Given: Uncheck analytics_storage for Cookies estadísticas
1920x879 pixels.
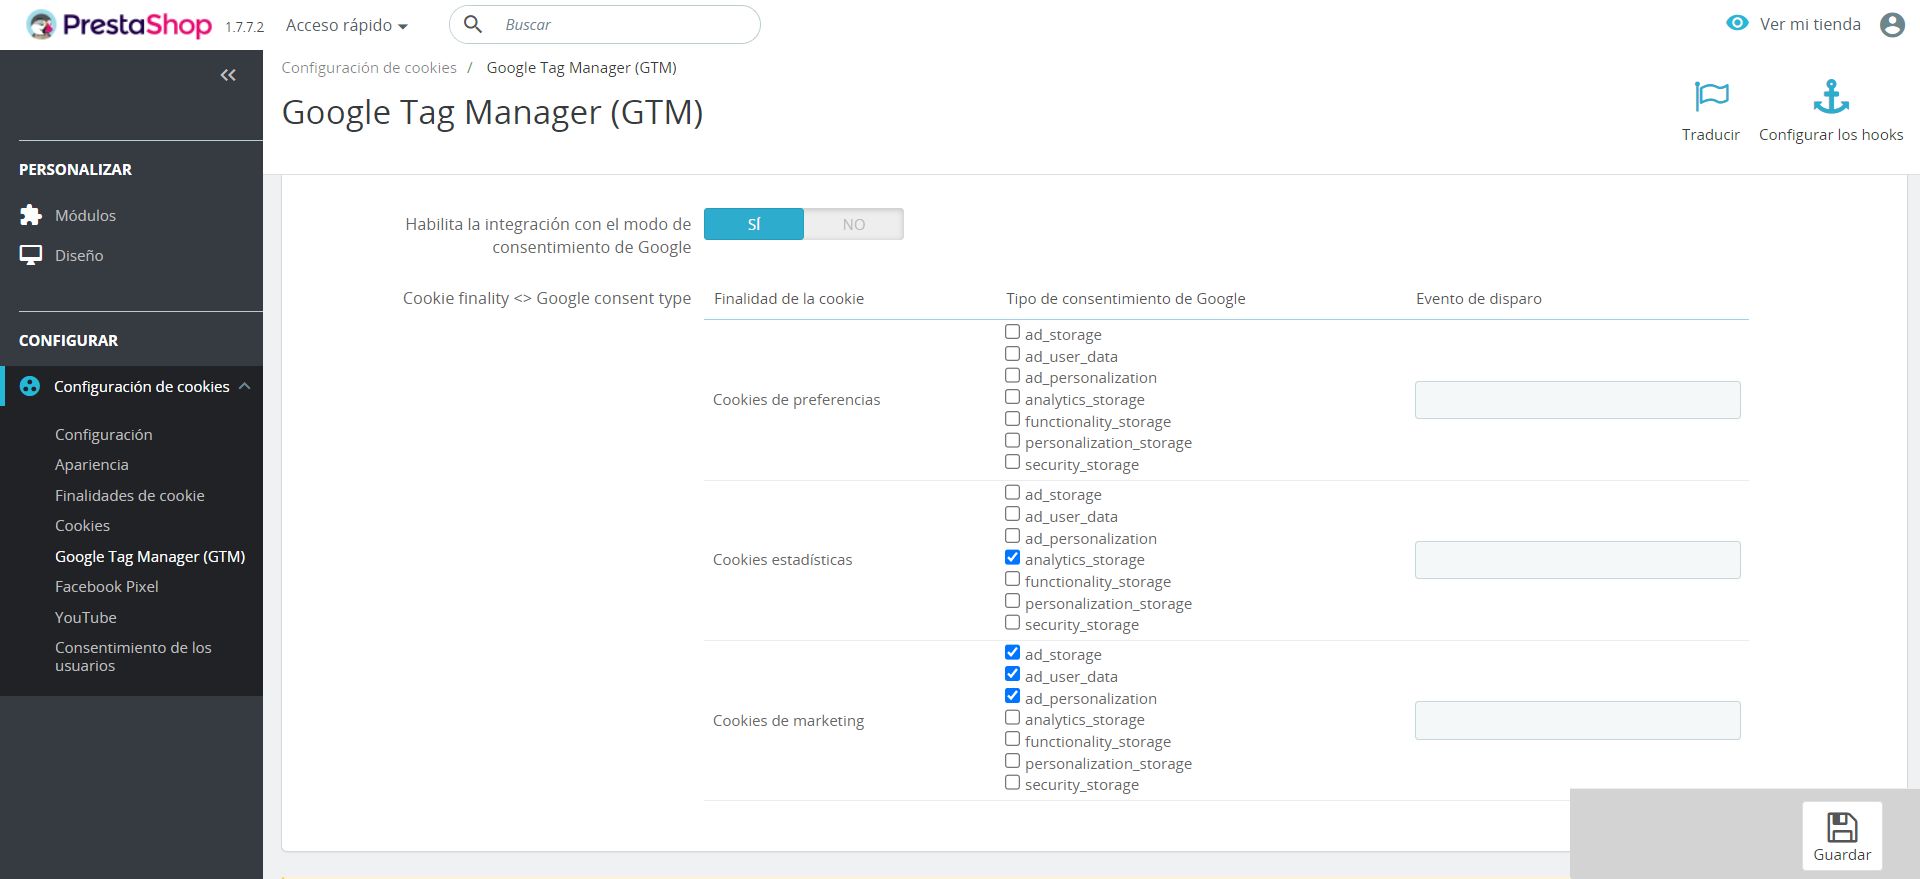Looking at the screenshot, I should click(x=1013, y=557).
